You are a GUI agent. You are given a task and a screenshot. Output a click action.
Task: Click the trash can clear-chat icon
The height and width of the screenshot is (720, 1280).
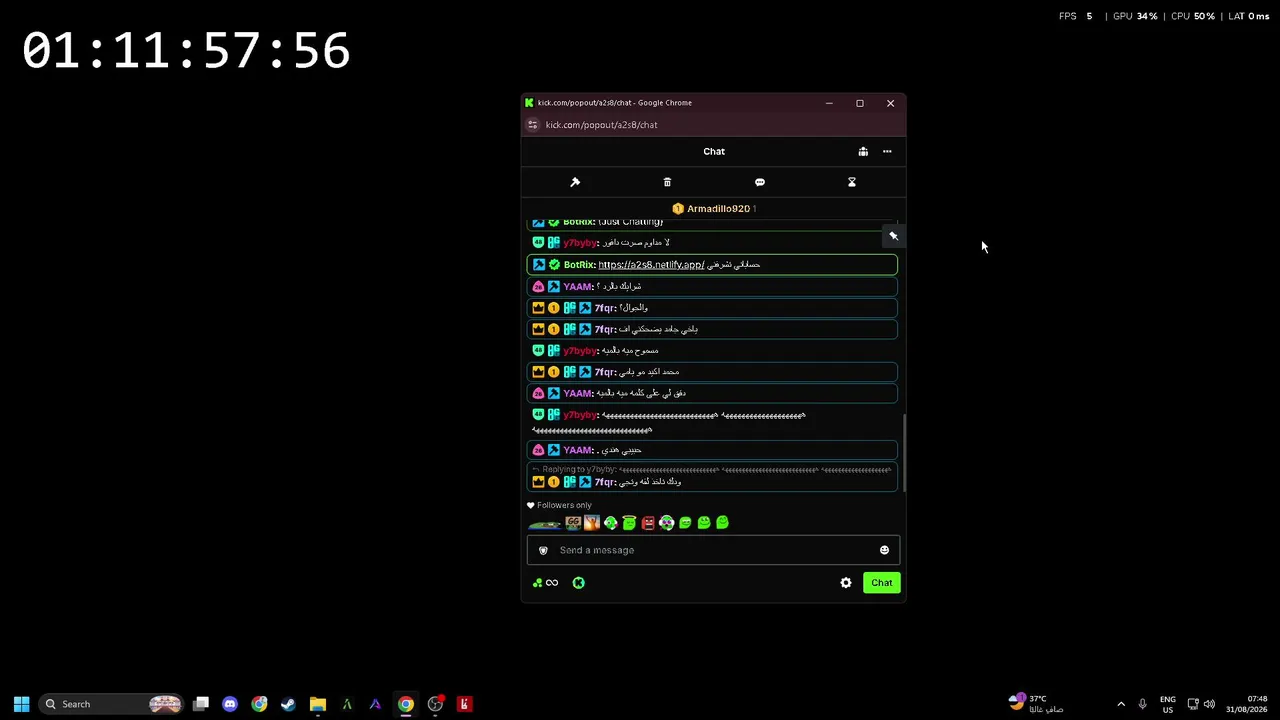(x=667, y=182)
